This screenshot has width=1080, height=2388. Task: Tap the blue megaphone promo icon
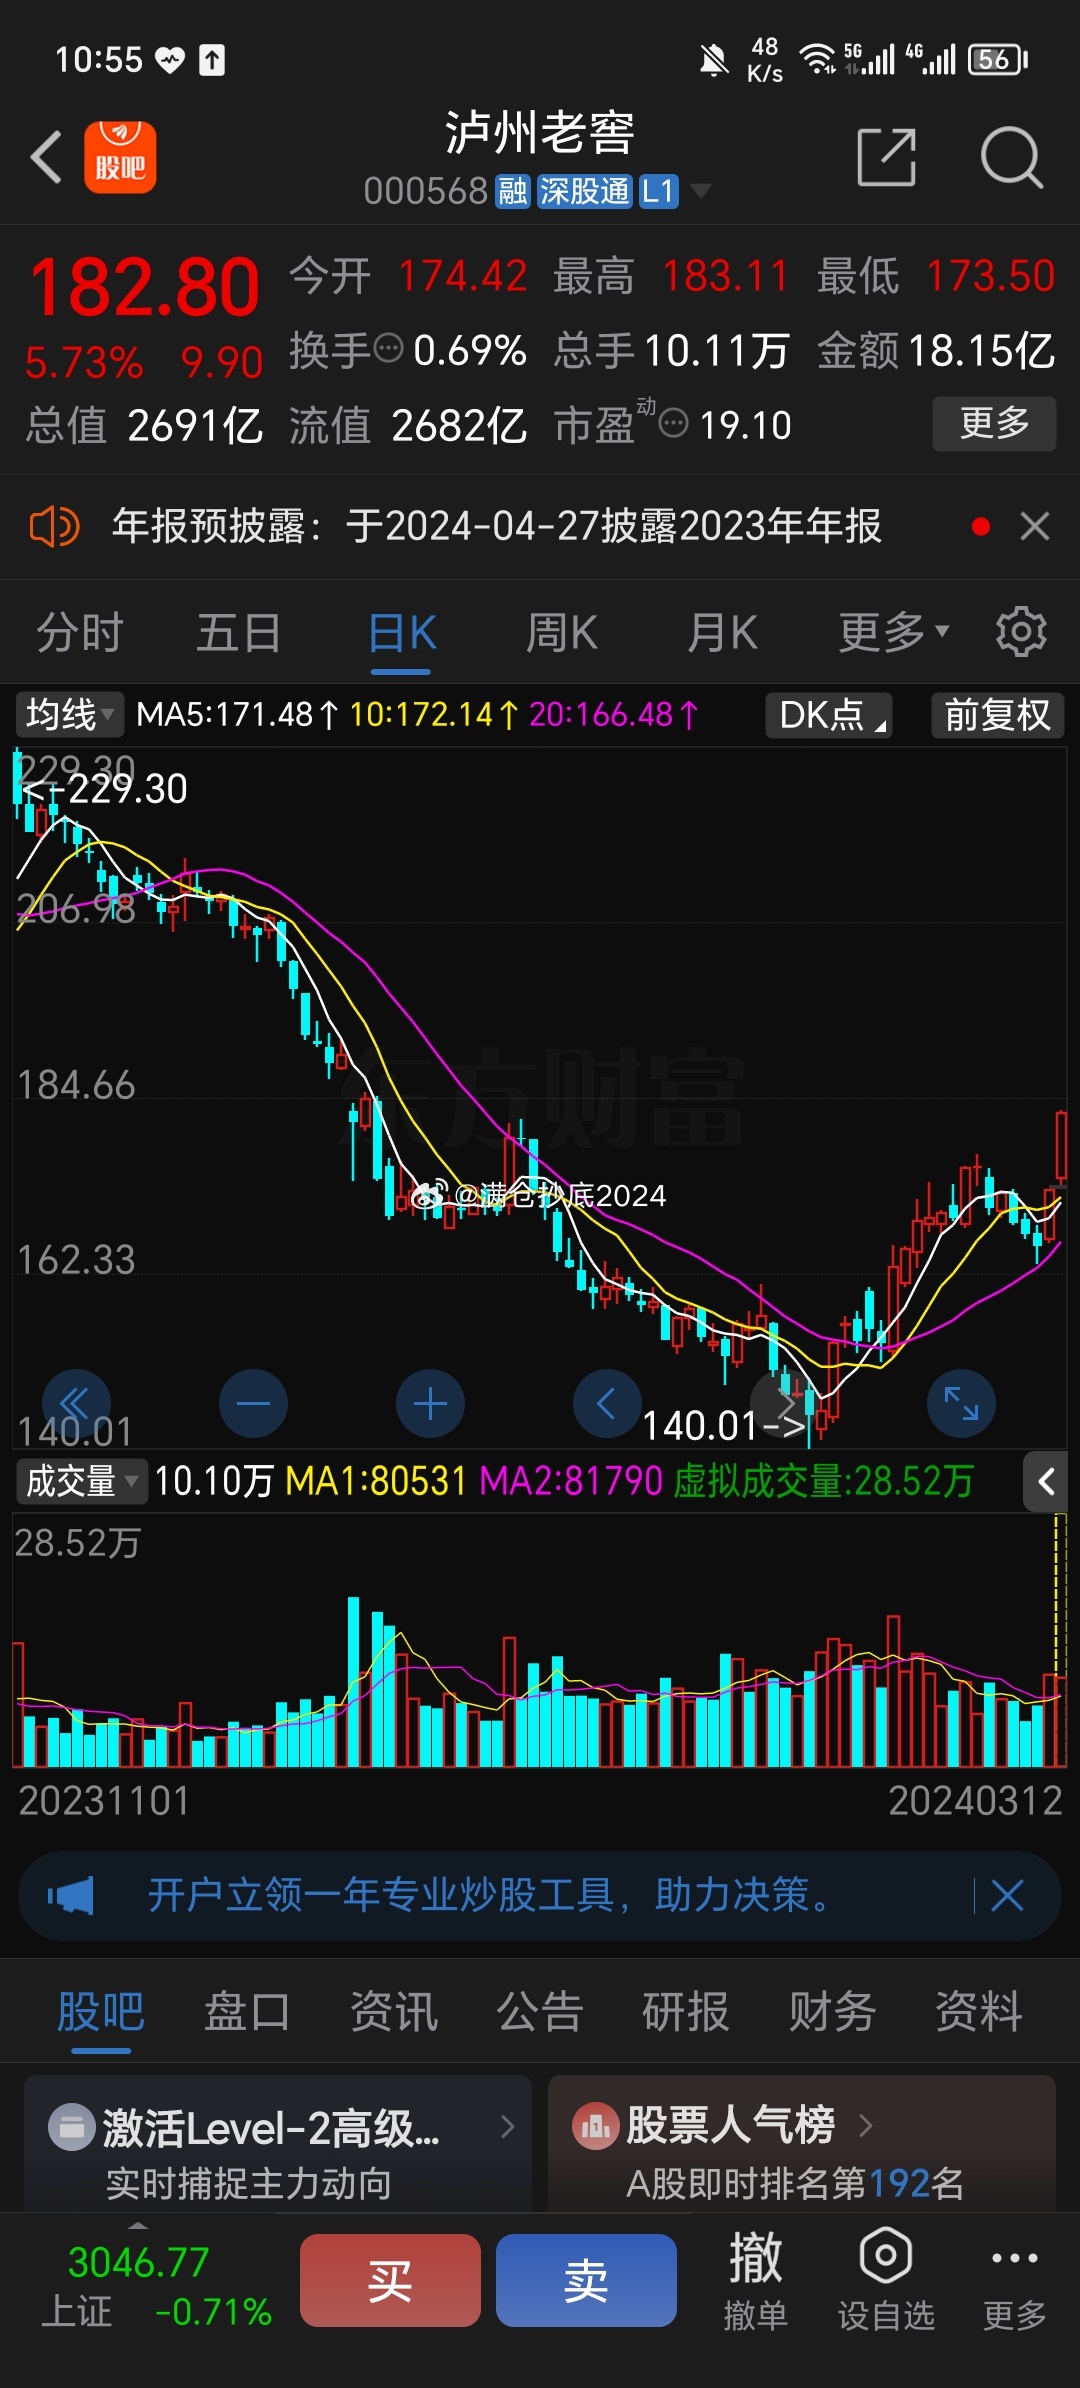[70, 1895]
